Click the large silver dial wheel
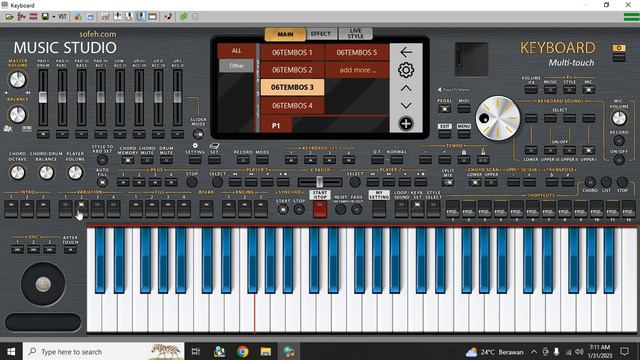 (498, 118)
